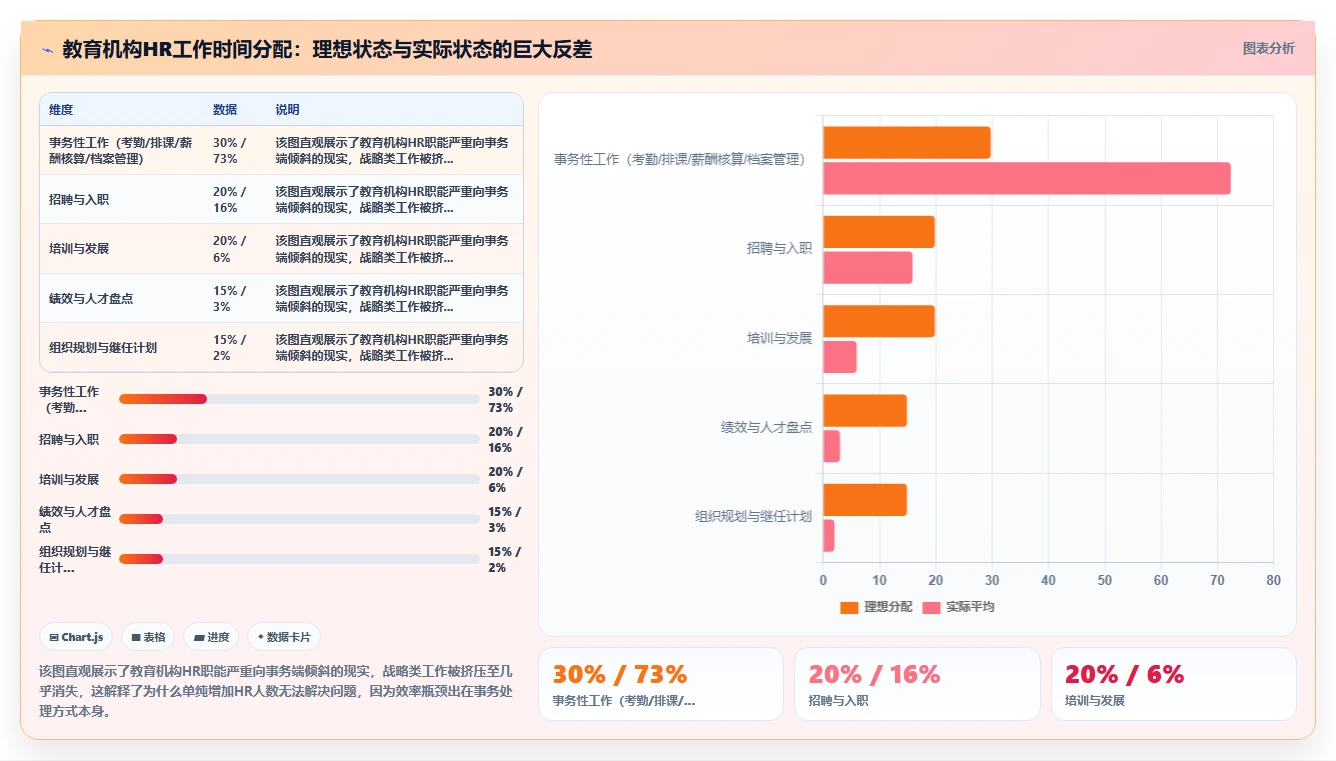Click the orange 理想分配 bar for 招聘与入职

[x=879, y=232]
